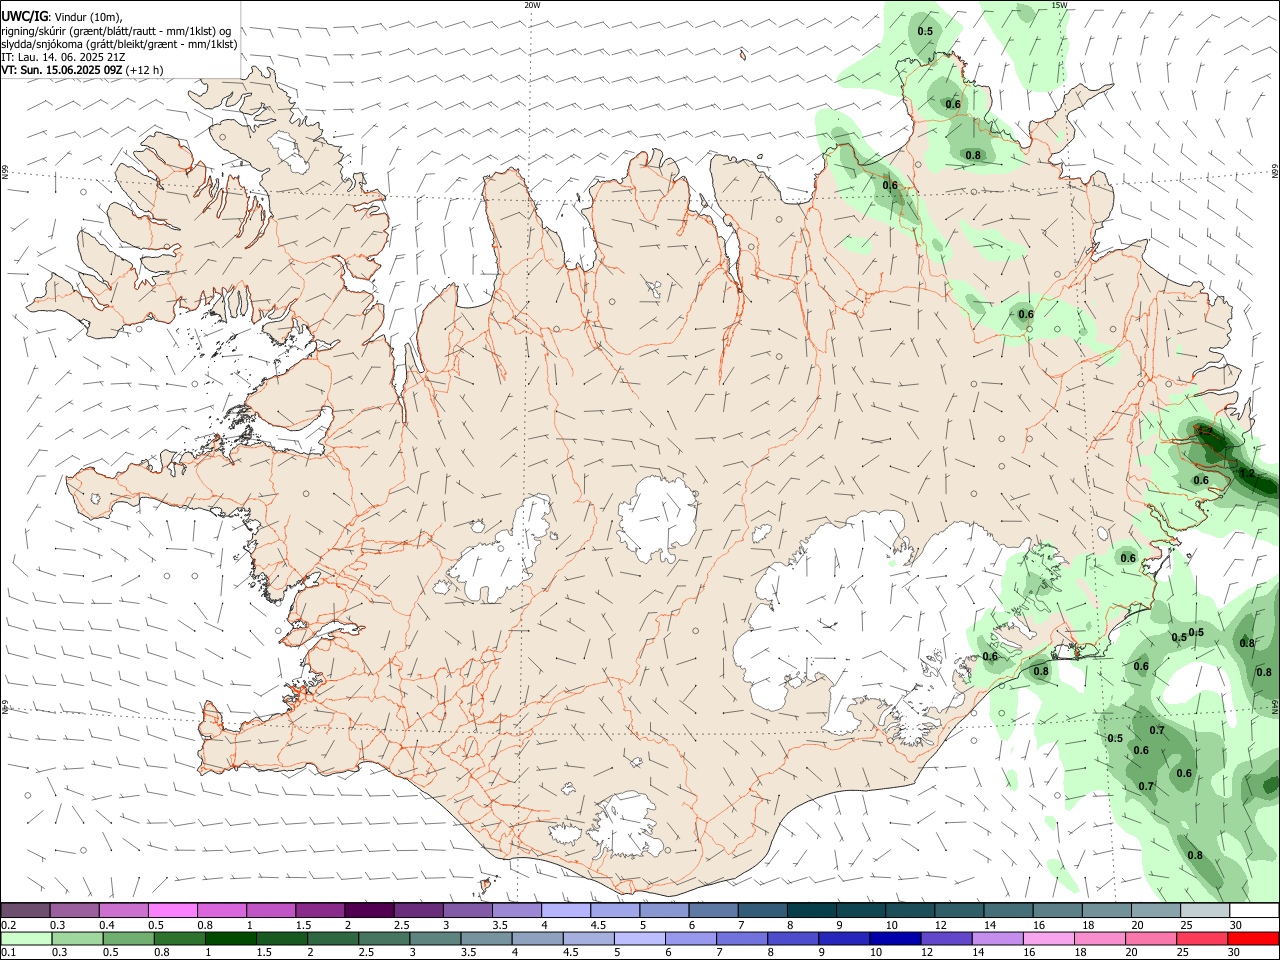Pick the bright pink swatch starting at 0.5 in upper scale

172,910
